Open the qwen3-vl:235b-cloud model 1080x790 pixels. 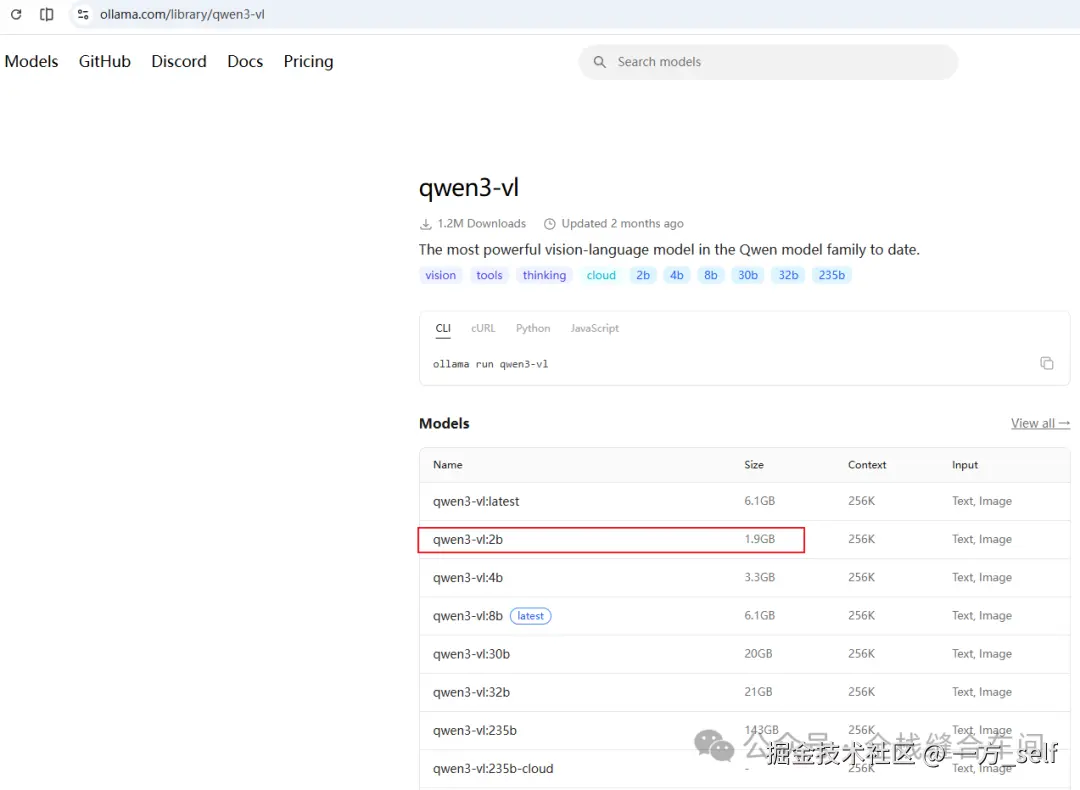point(493,769)
